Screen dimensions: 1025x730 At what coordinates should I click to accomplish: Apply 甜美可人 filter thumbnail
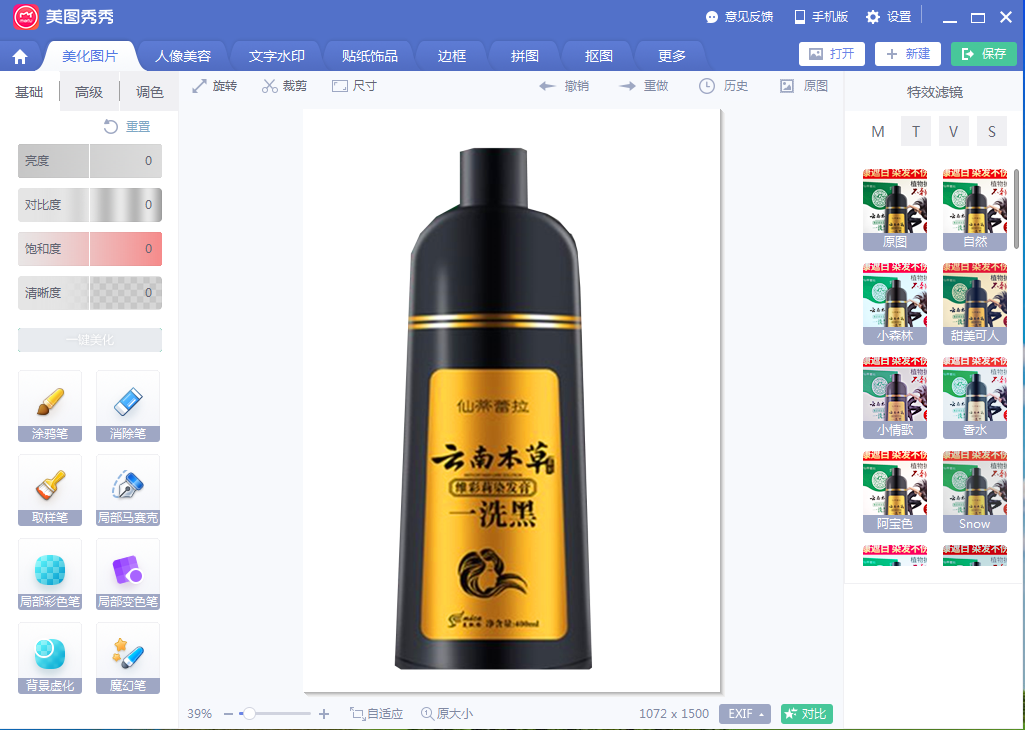pyautogui.click(x=975, y=303)
